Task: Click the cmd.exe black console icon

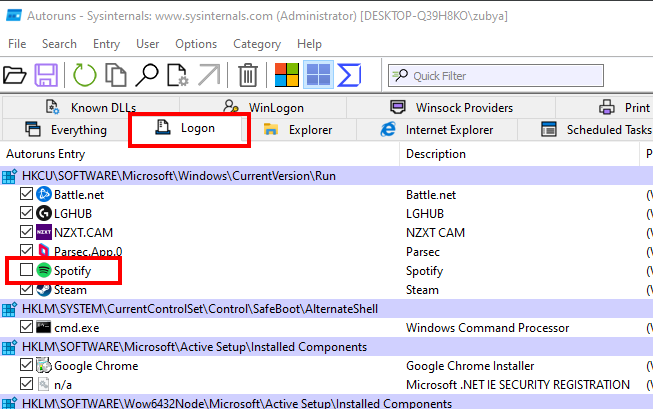Action: click(x=44, y=327)
